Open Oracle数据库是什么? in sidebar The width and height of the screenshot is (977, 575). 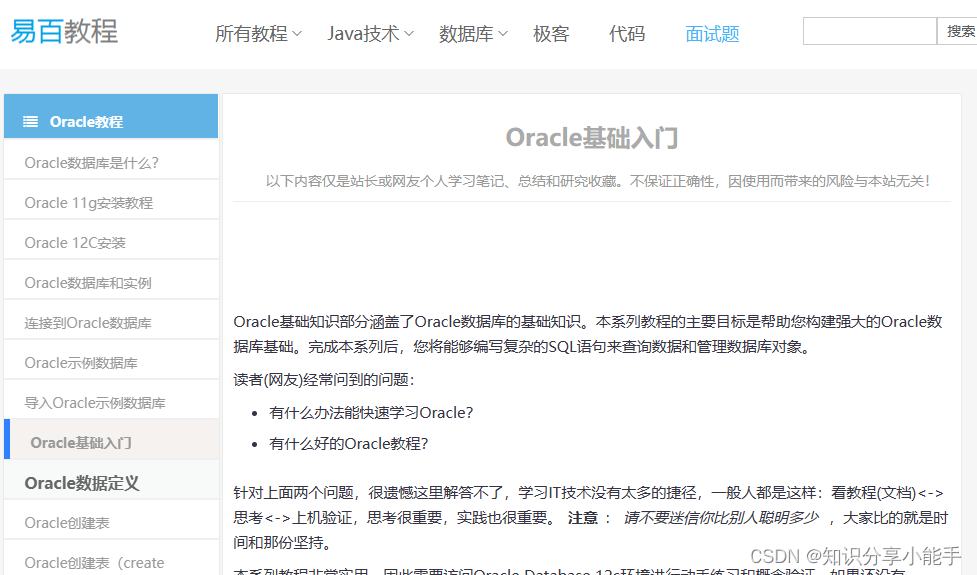point(92,163)
